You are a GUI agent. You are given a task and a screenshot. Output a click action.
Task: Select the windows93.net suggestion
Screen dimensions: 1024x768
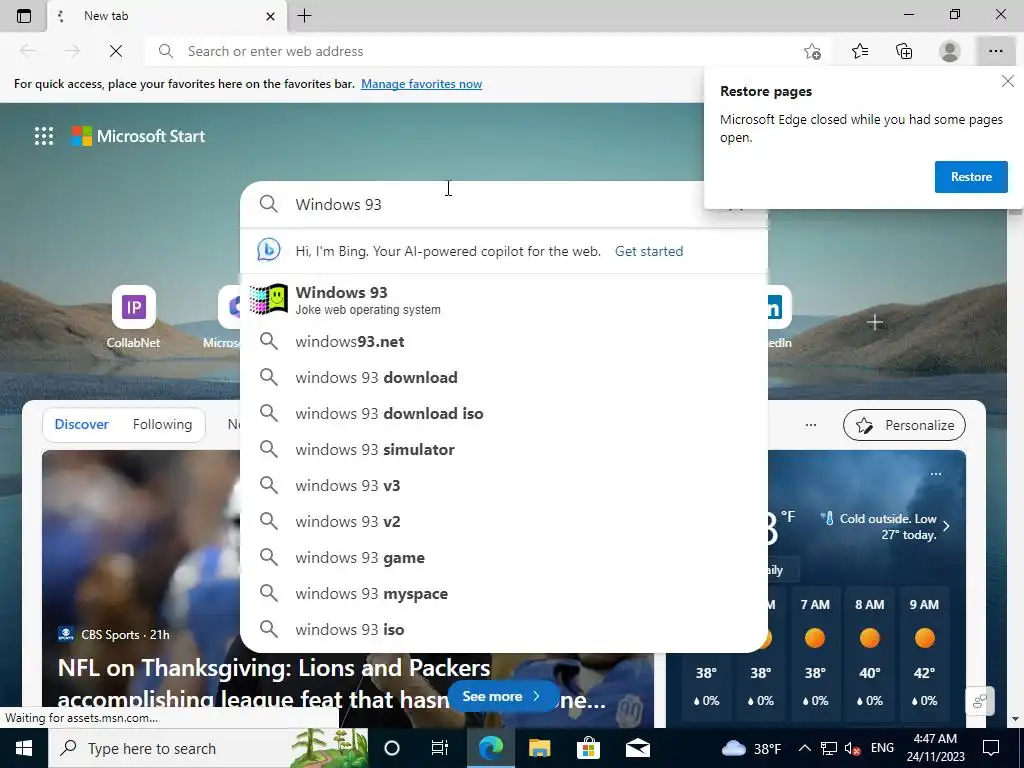(x=504, y=342)
